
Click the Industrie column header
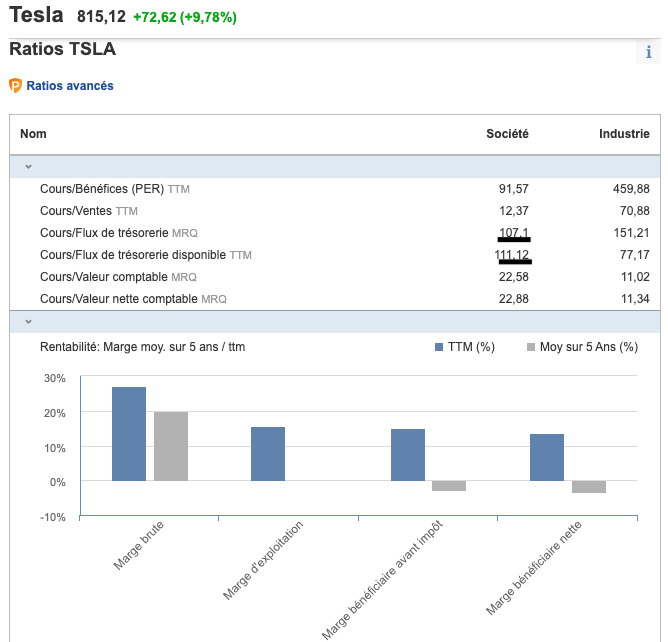click(624, 134)
